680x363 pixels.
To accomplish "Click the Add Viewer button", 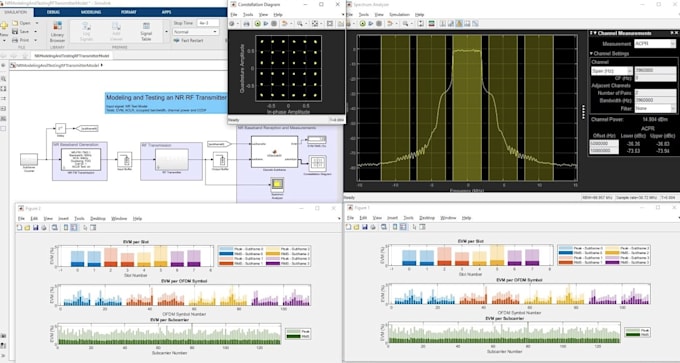I will pyautogui.click(x=116, y=32).
